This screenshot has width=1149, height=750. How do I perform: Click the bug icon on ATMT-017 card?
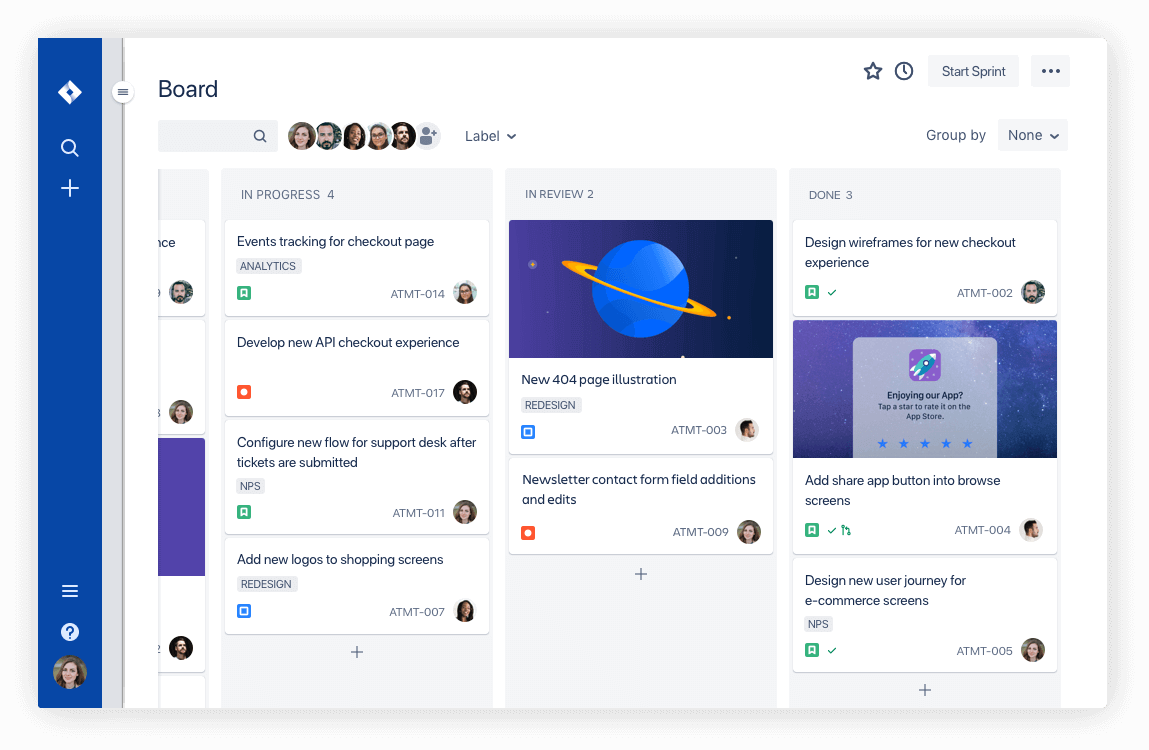click(244, 392)
